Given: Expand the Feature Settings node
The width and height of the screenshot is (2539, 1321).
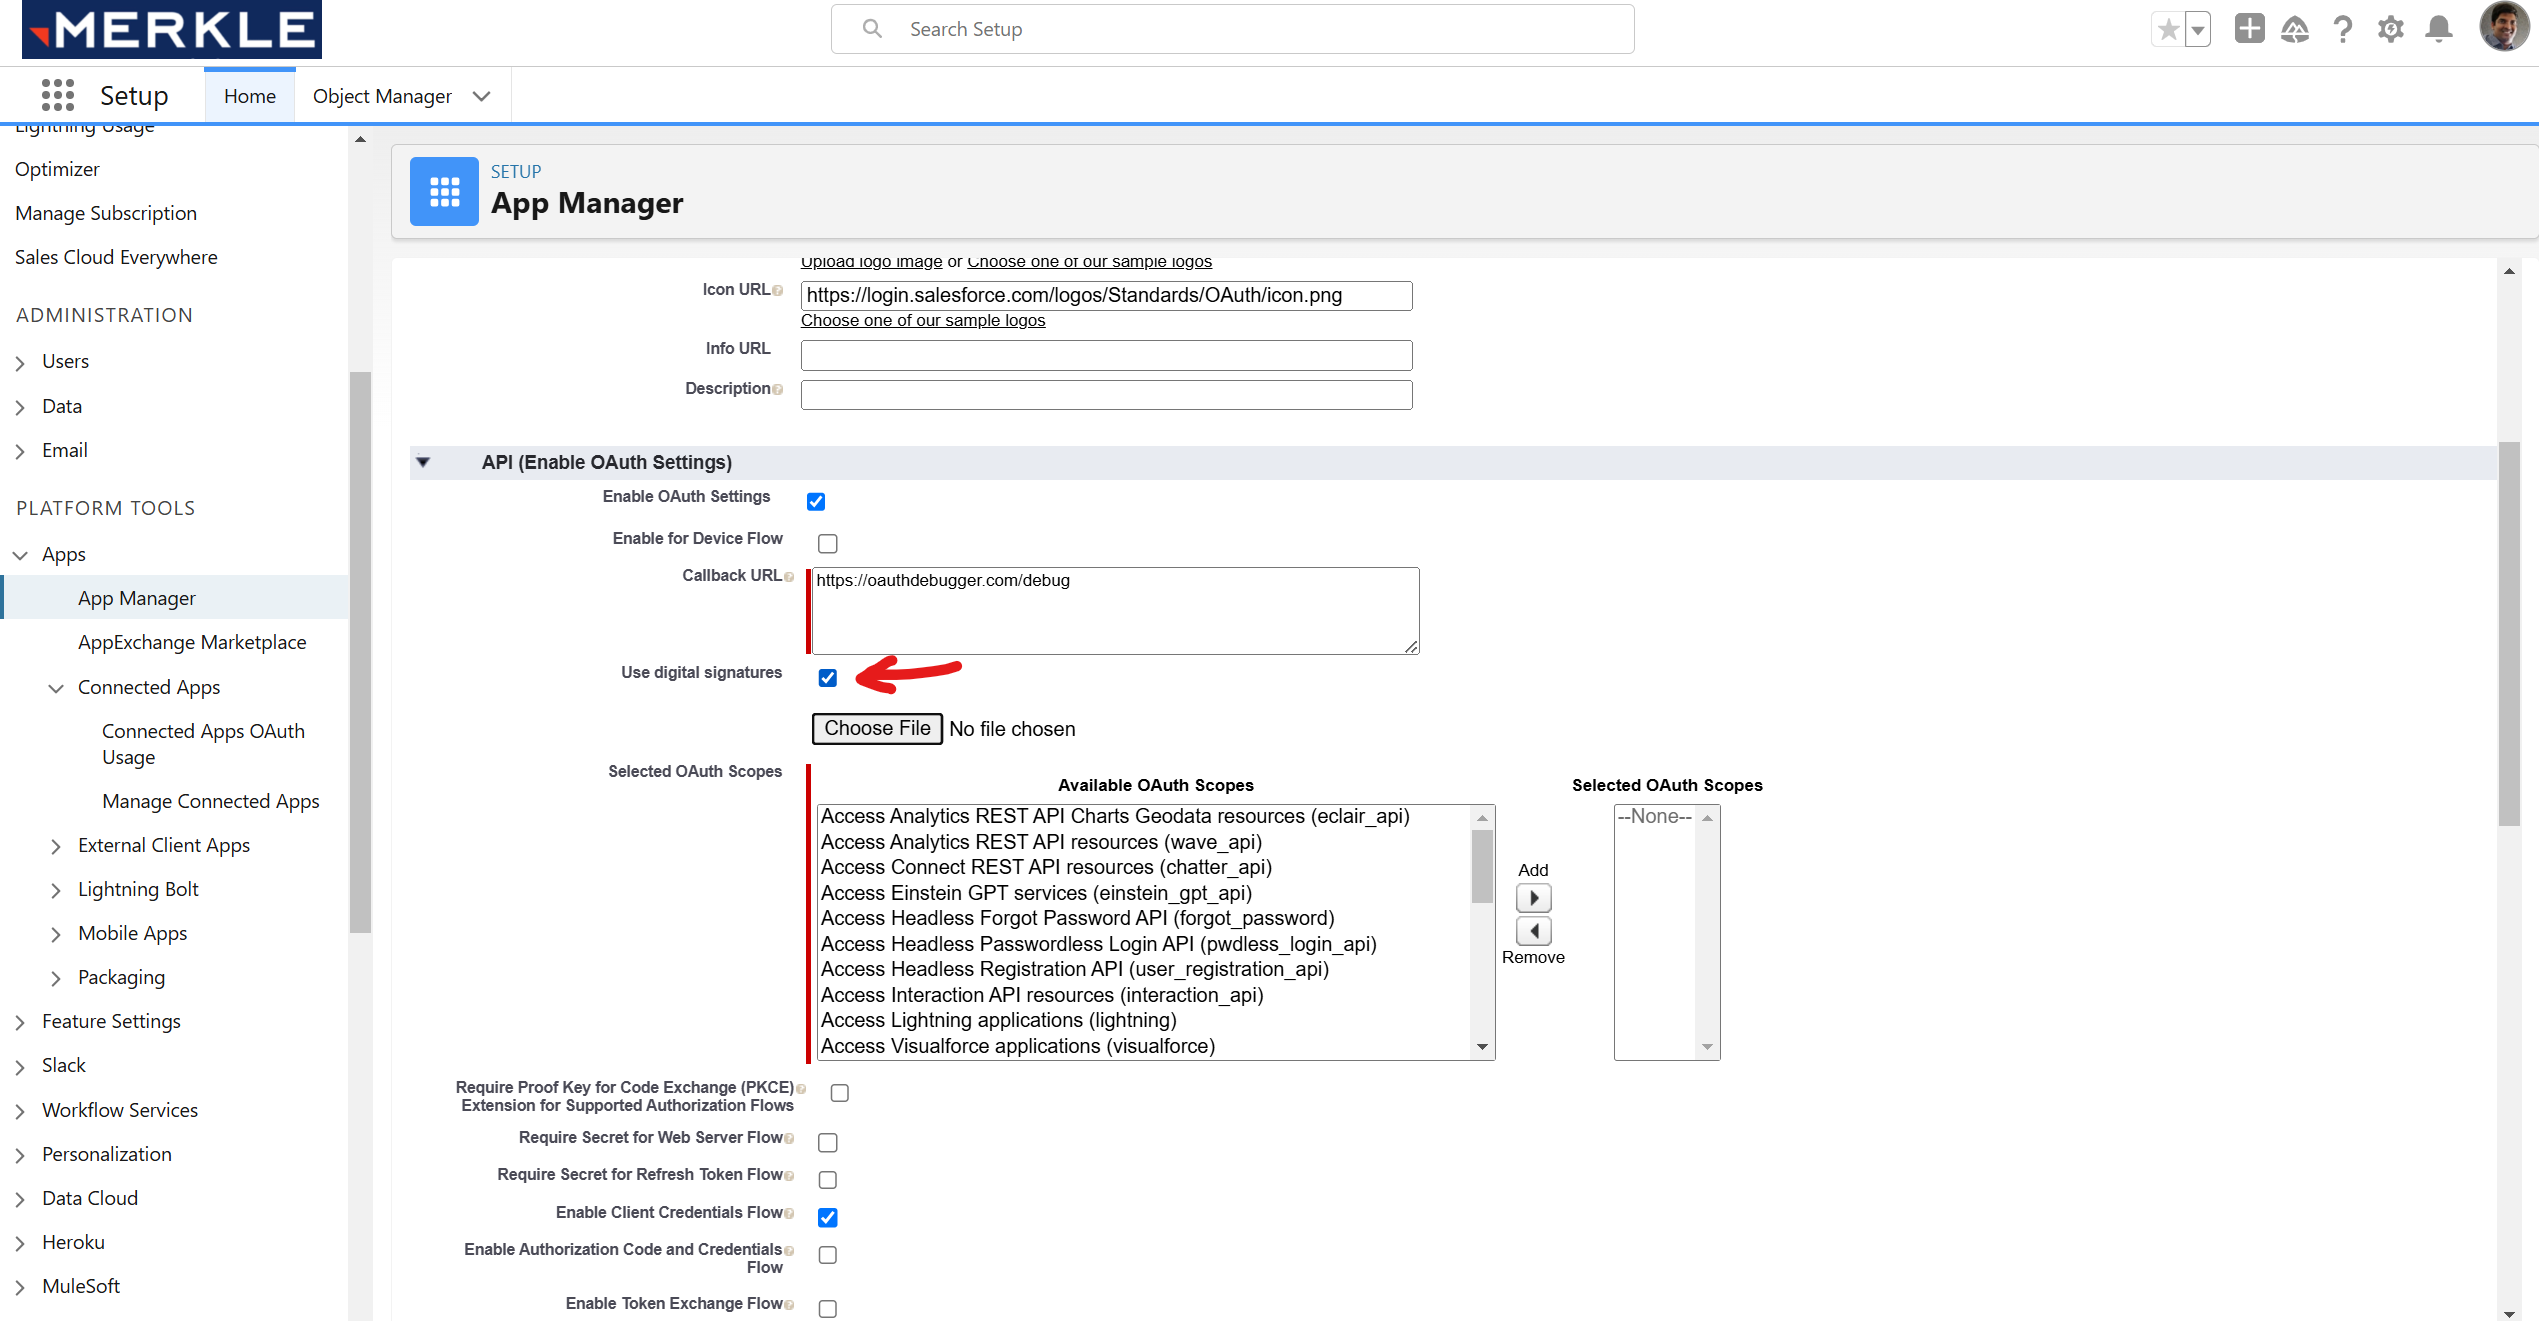Looking at the screenshot, I should click(20, 1022).
